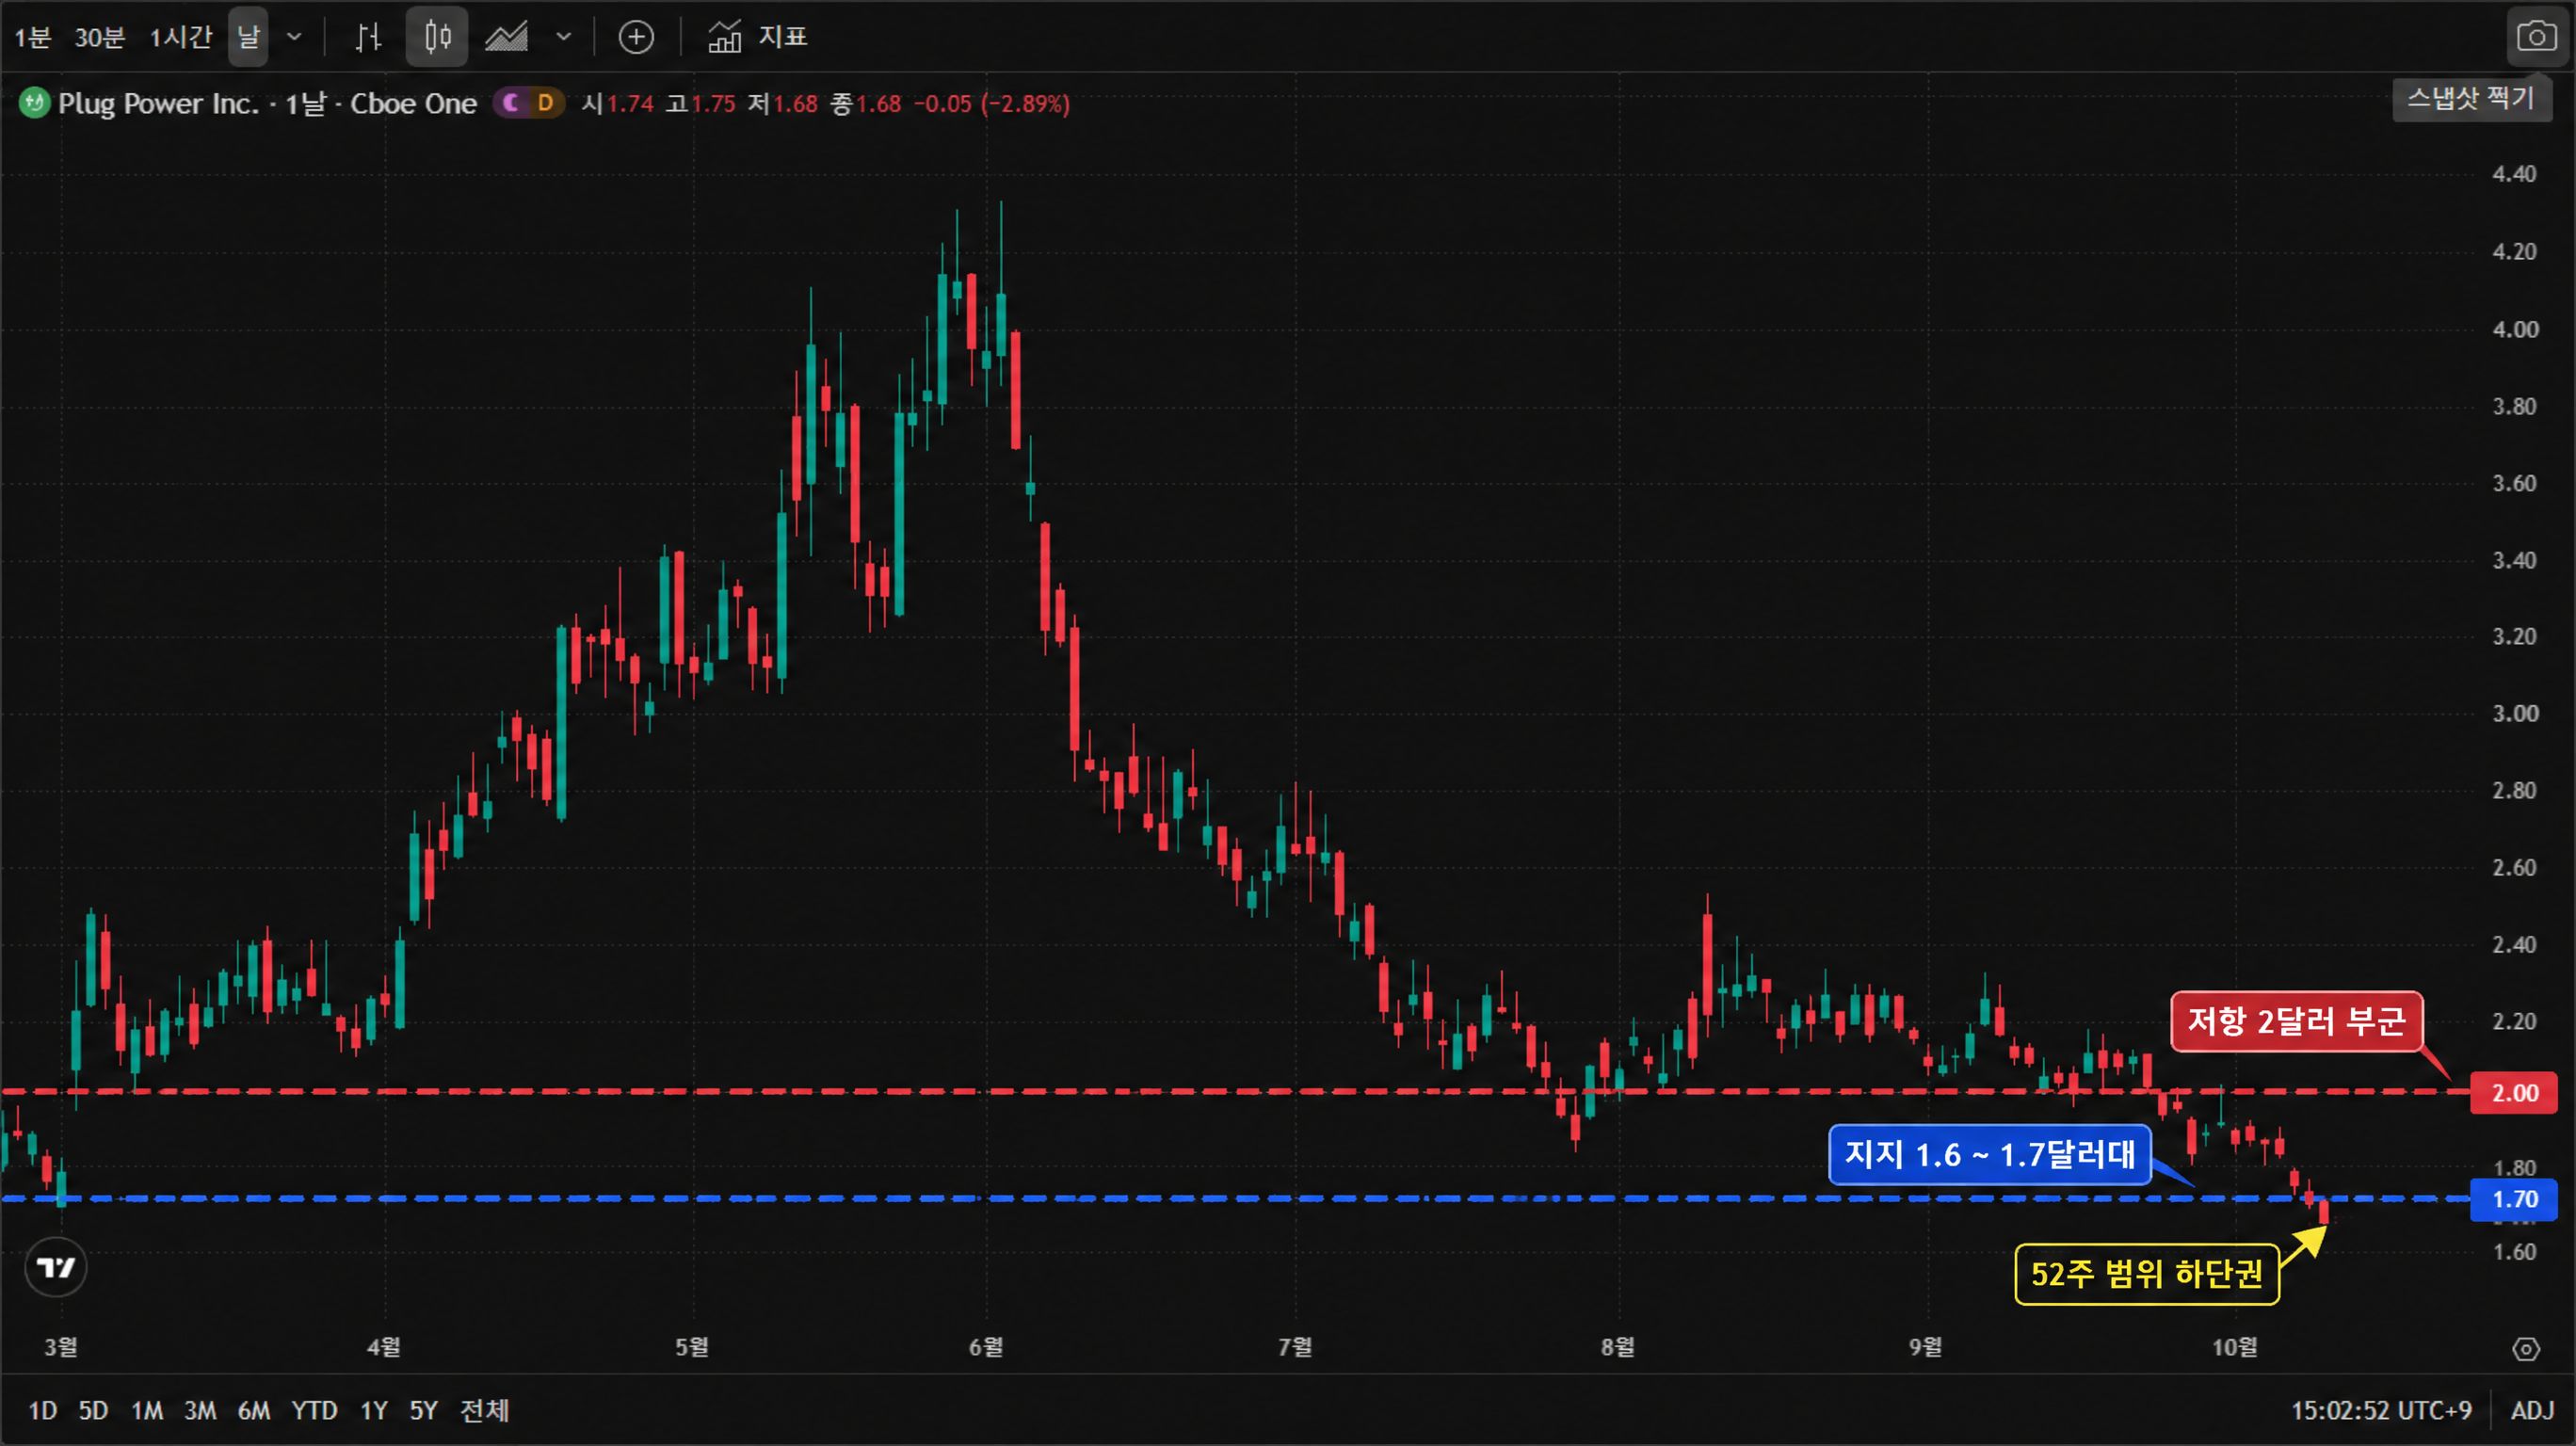Click the purple moon session badge
The height and width of the screenshot is (1446, 2576).
[x=512, y=103]
